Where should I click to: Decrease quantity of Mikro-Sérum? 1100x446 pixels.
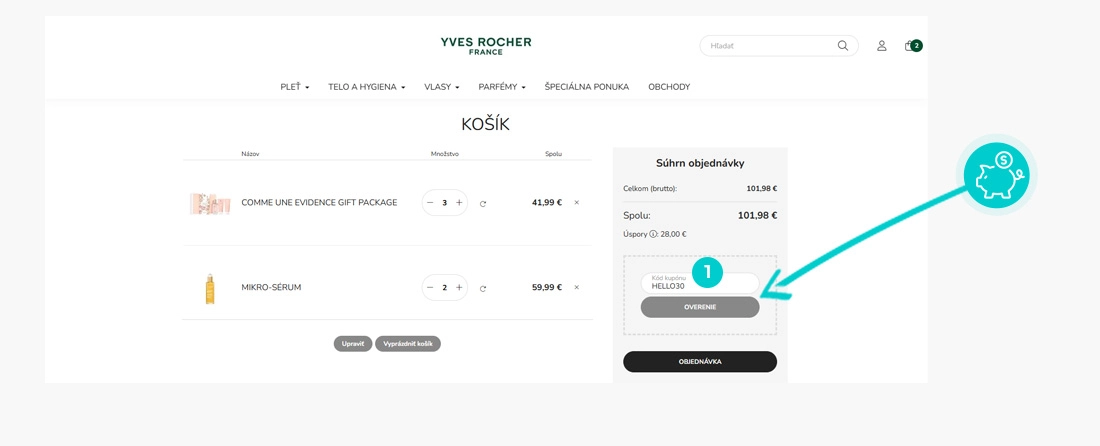coord(430,288)
